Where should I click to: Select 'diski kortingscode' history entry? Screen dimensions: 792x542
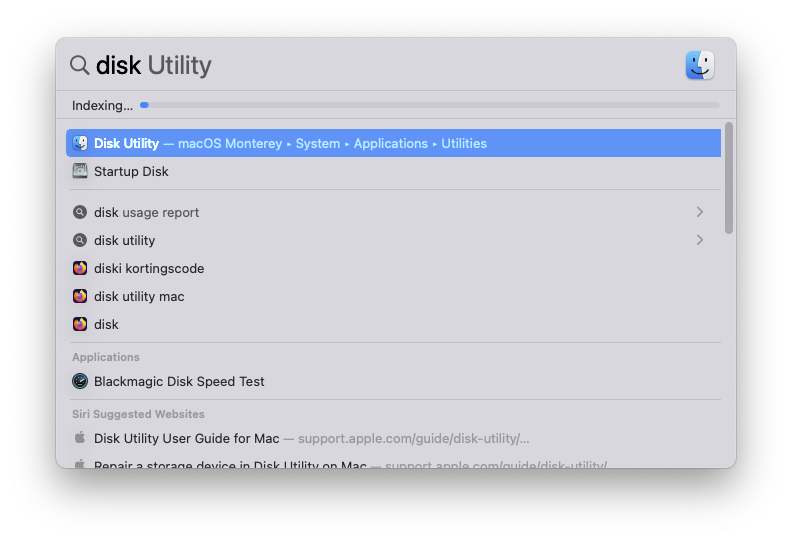pyautogui.click(x=393, y=268)
